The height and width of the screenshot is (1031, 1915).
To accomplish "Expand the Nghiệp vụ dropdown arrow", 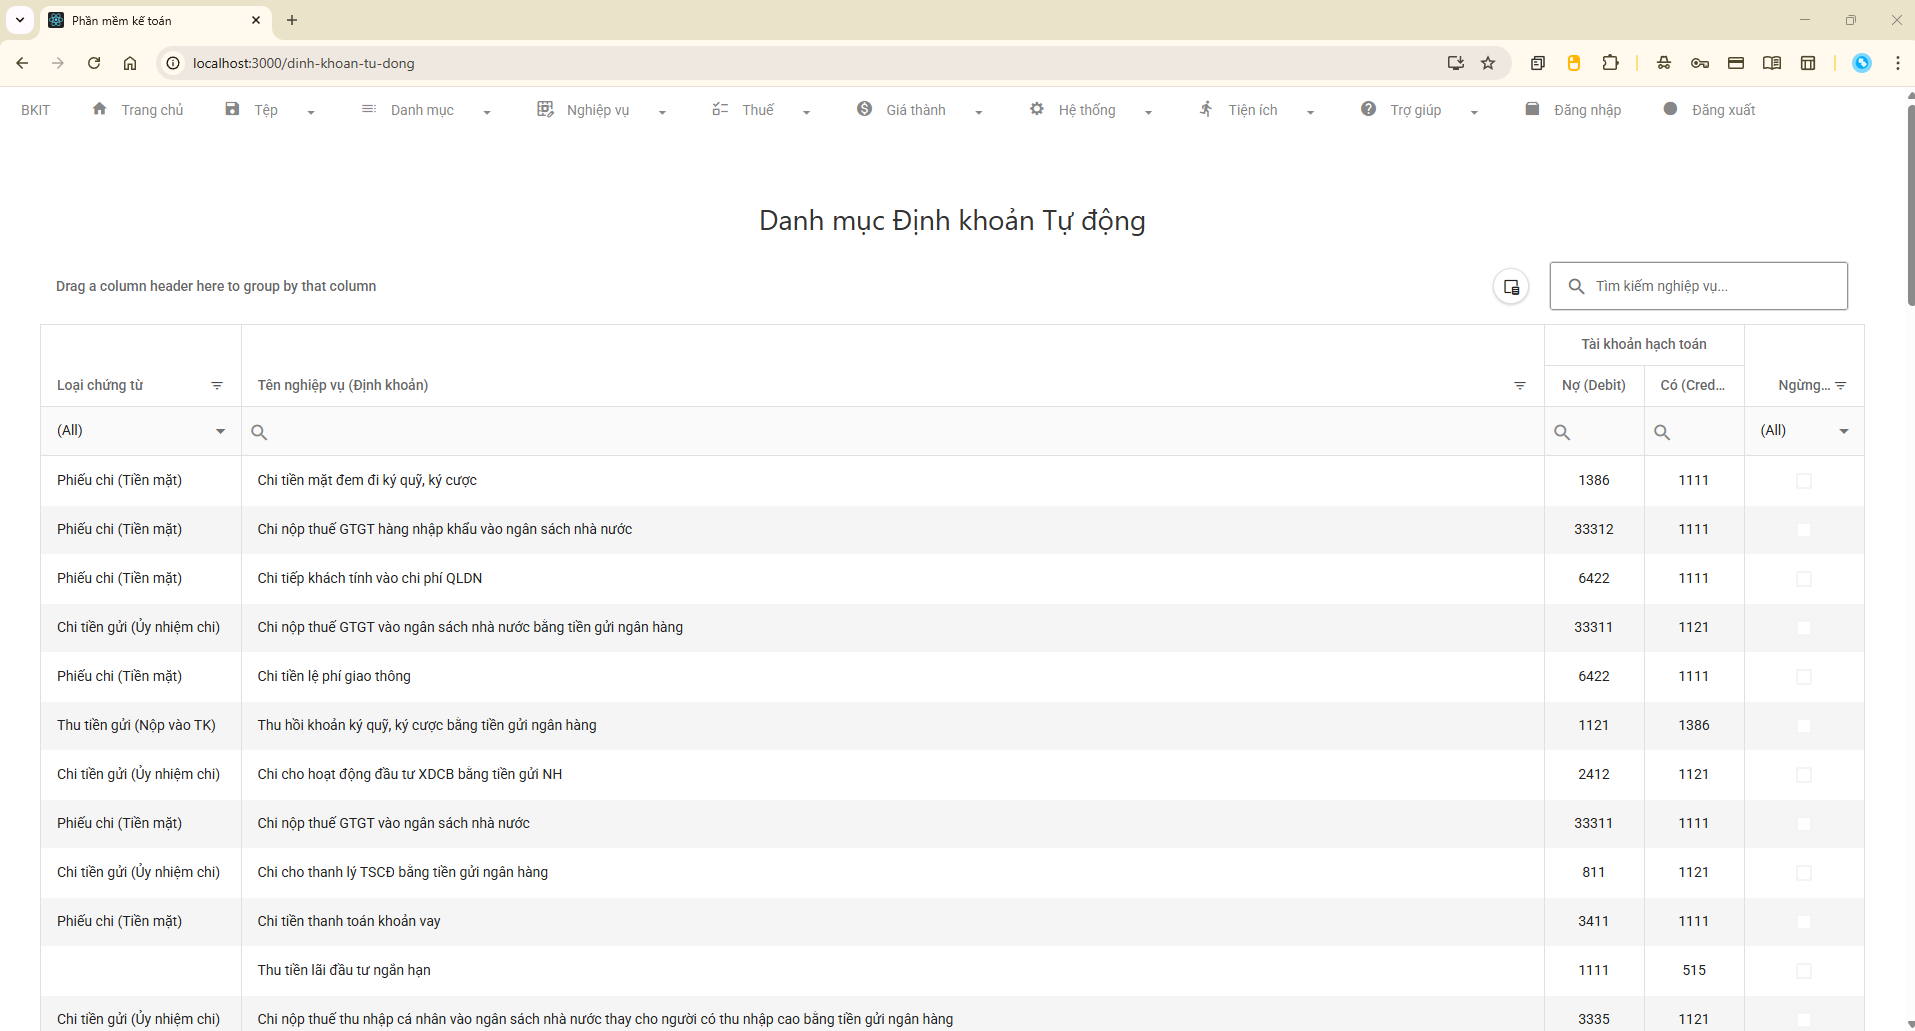I will 662,112.
